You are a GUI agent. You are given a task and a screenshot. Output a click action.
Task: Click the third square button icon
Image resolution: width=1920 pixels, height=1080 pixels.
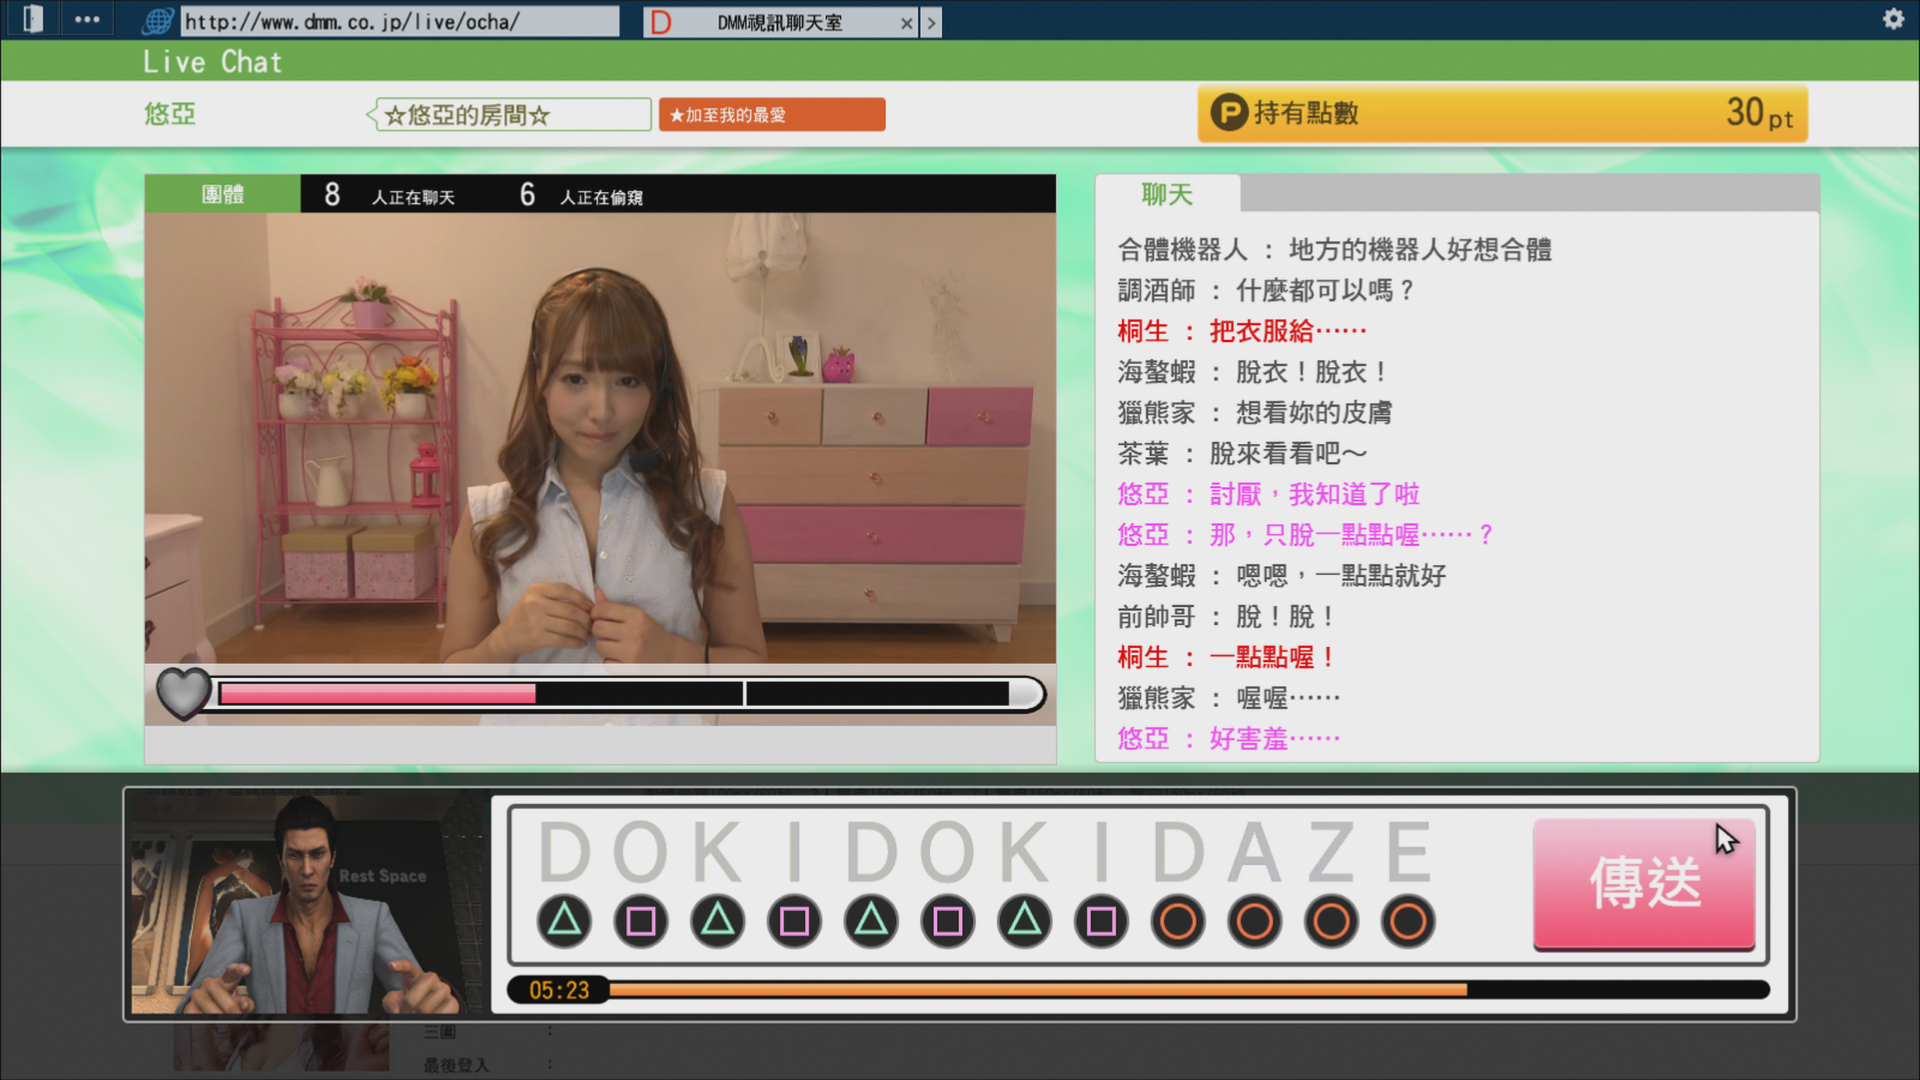point(948,921)
